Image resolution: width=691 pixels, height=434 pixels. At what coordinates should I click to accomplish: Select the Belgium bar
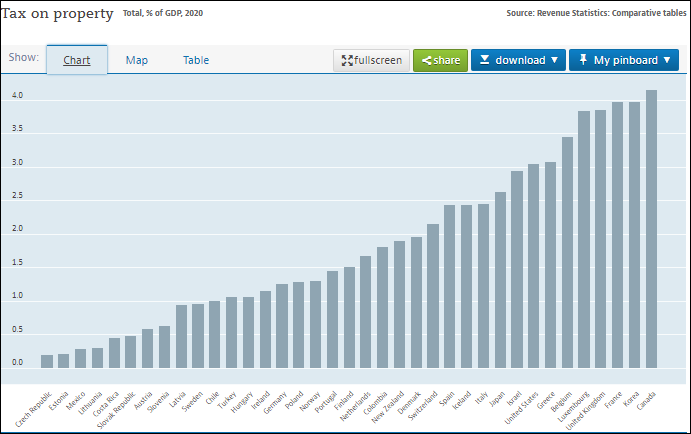pos(568,252)
